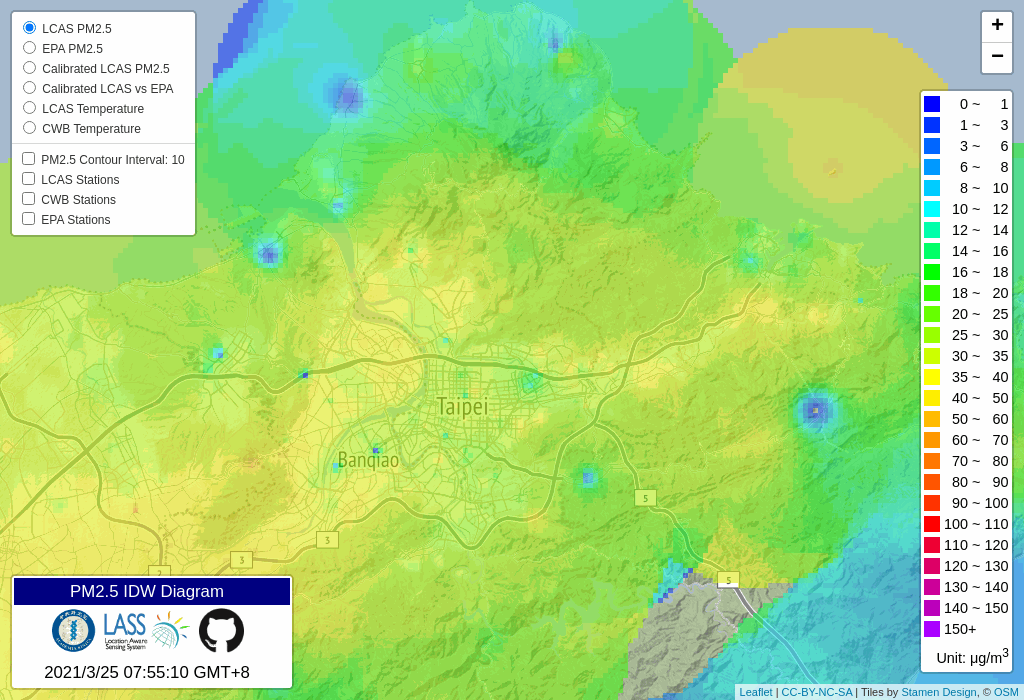1024x700 pixels.
Task: Switch to Calibrated LCAS vs EPA
Action: point(30,88)
